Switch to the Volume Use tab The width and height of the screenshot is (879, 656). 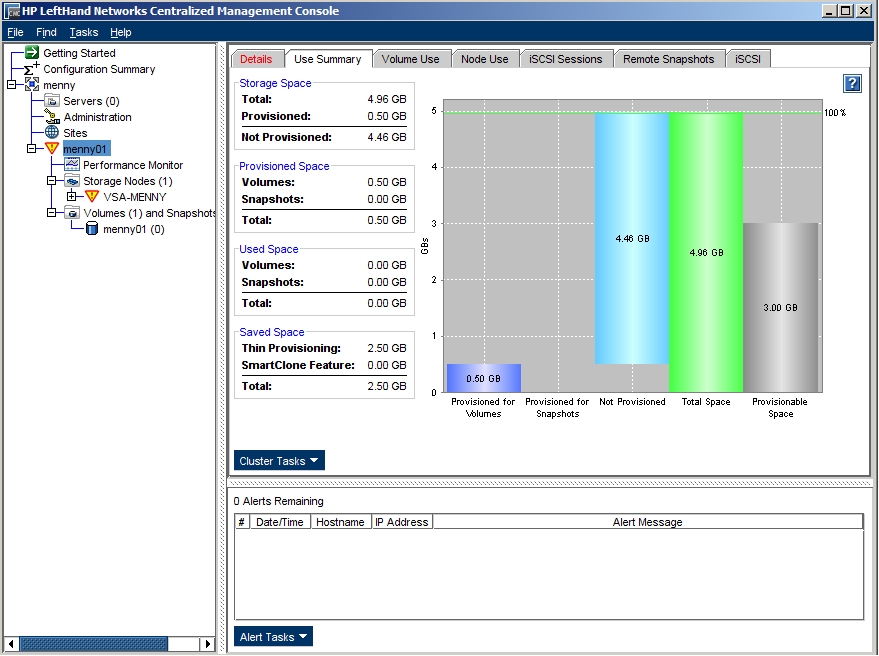[410, 59]
